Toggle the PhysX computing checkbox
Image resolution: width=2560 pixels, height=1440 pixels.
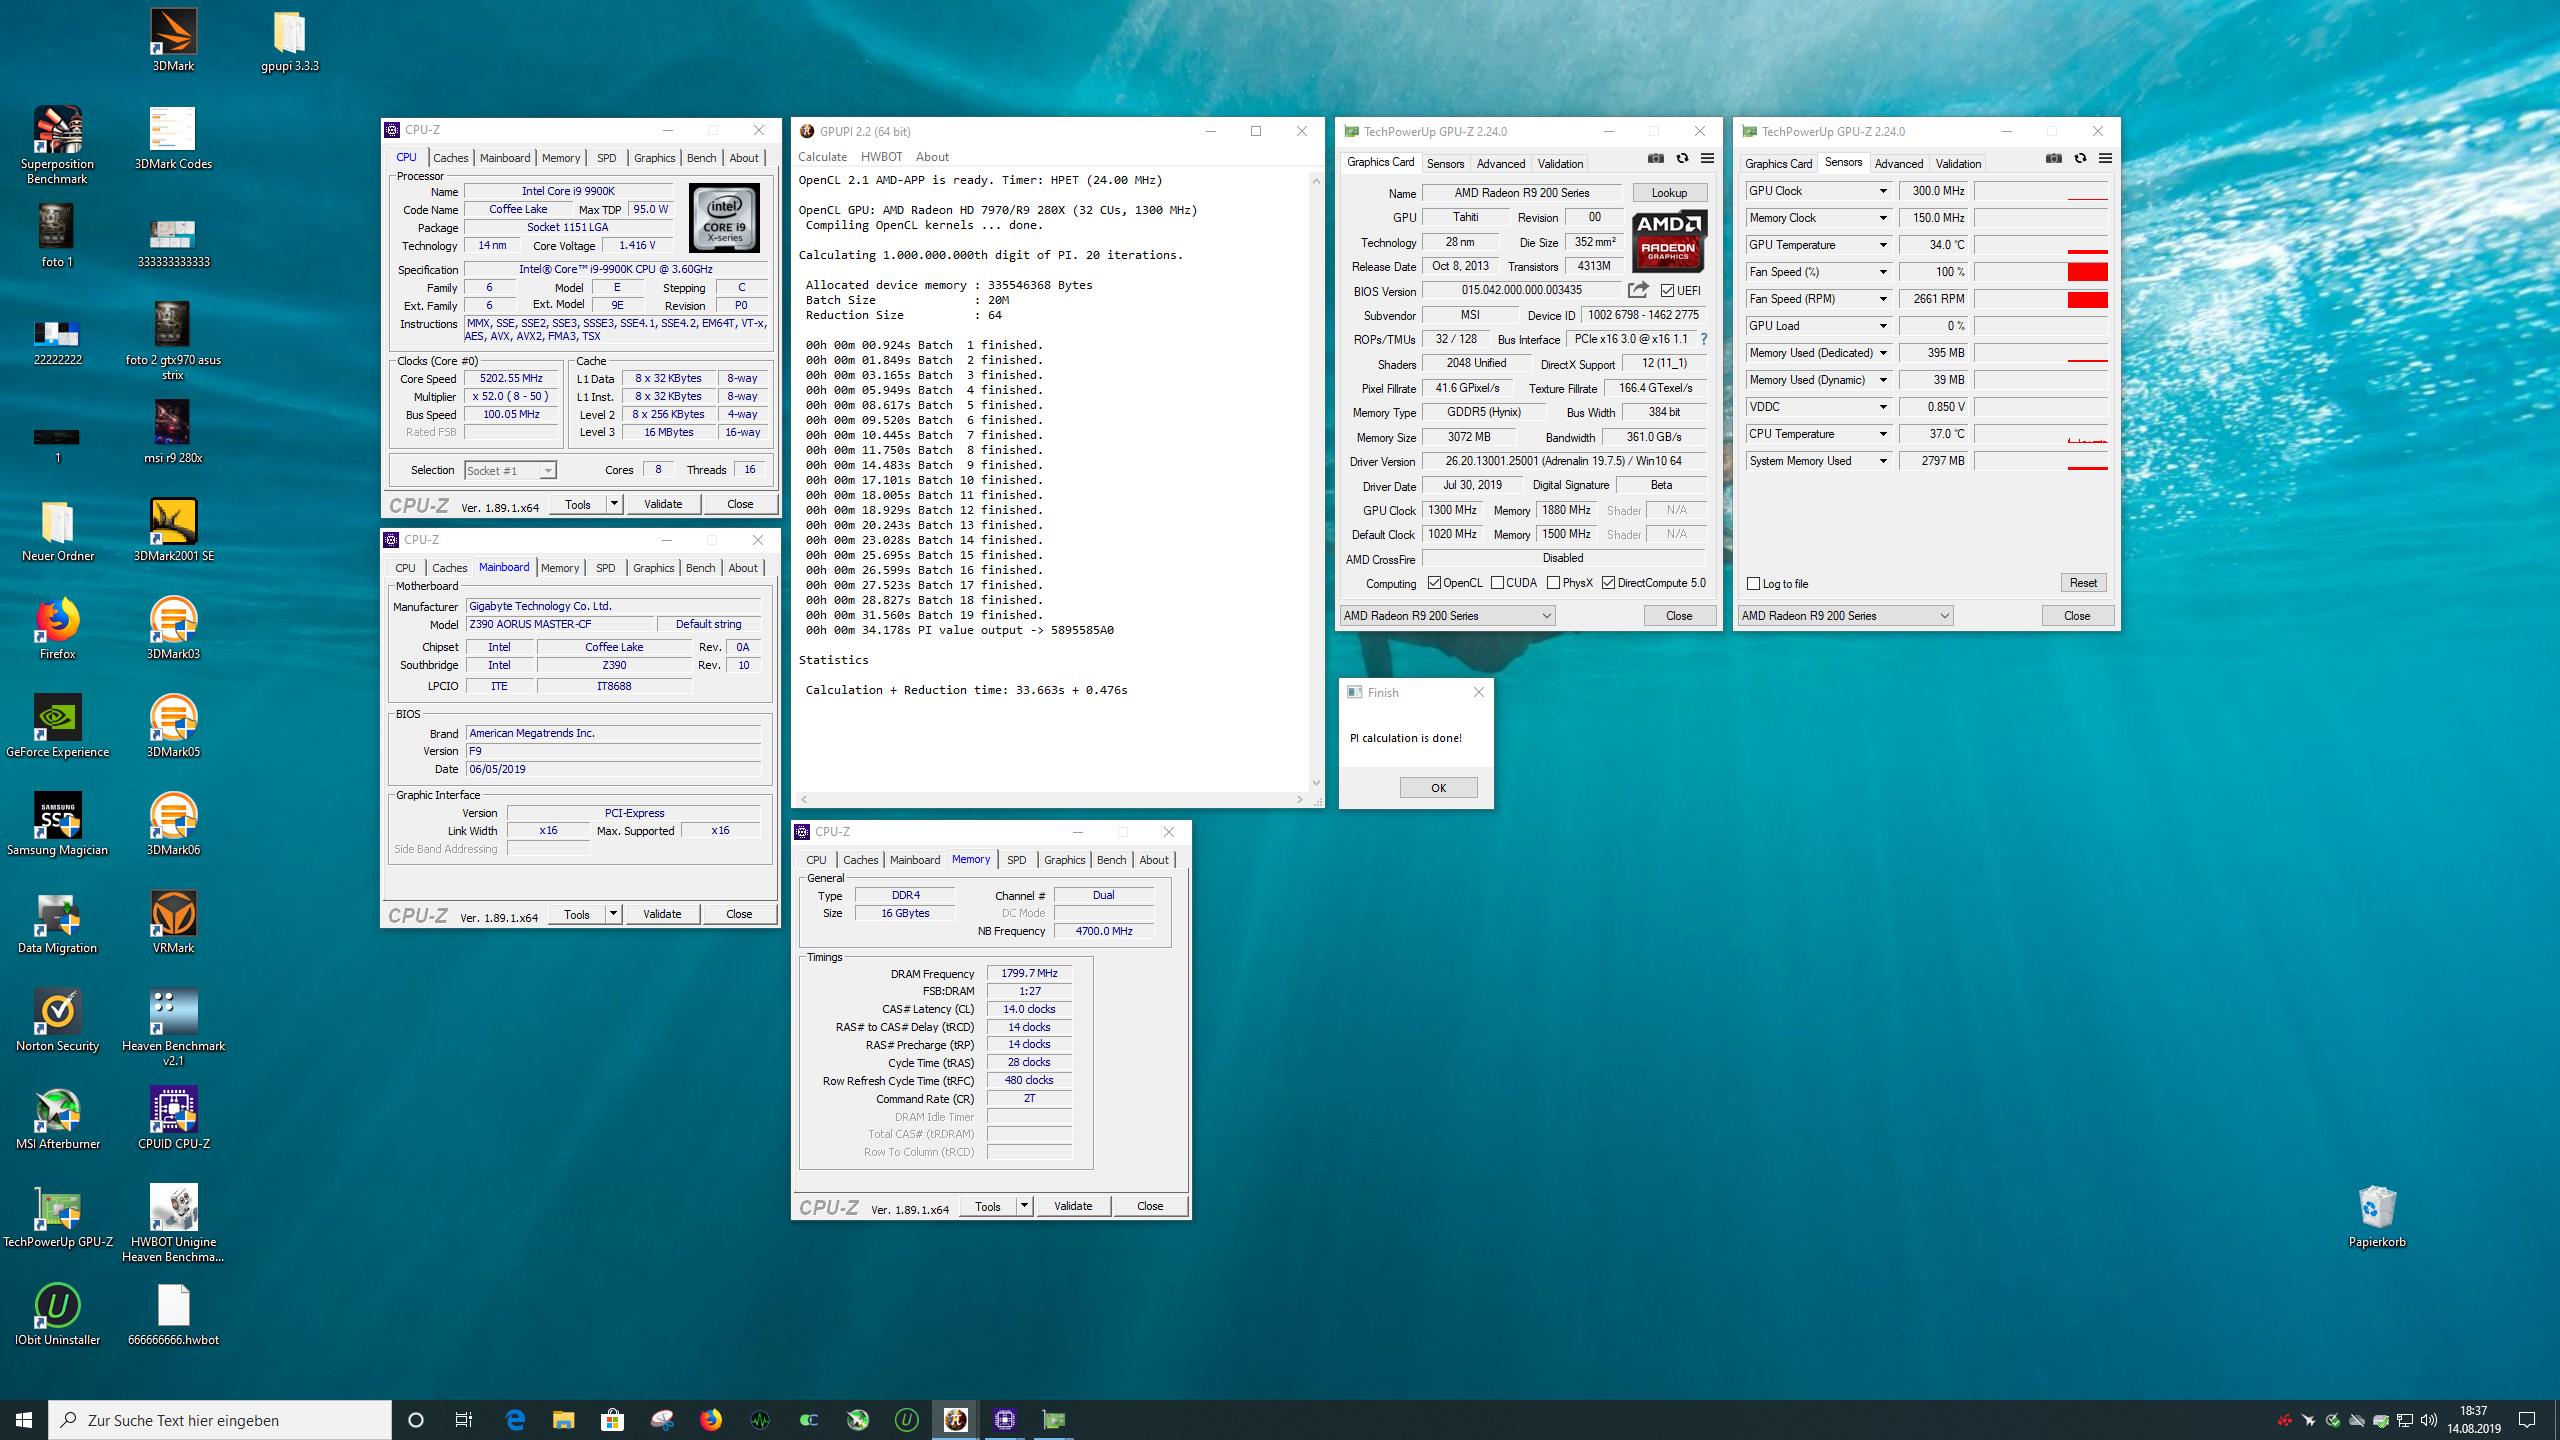click(x=1553, y=583)
